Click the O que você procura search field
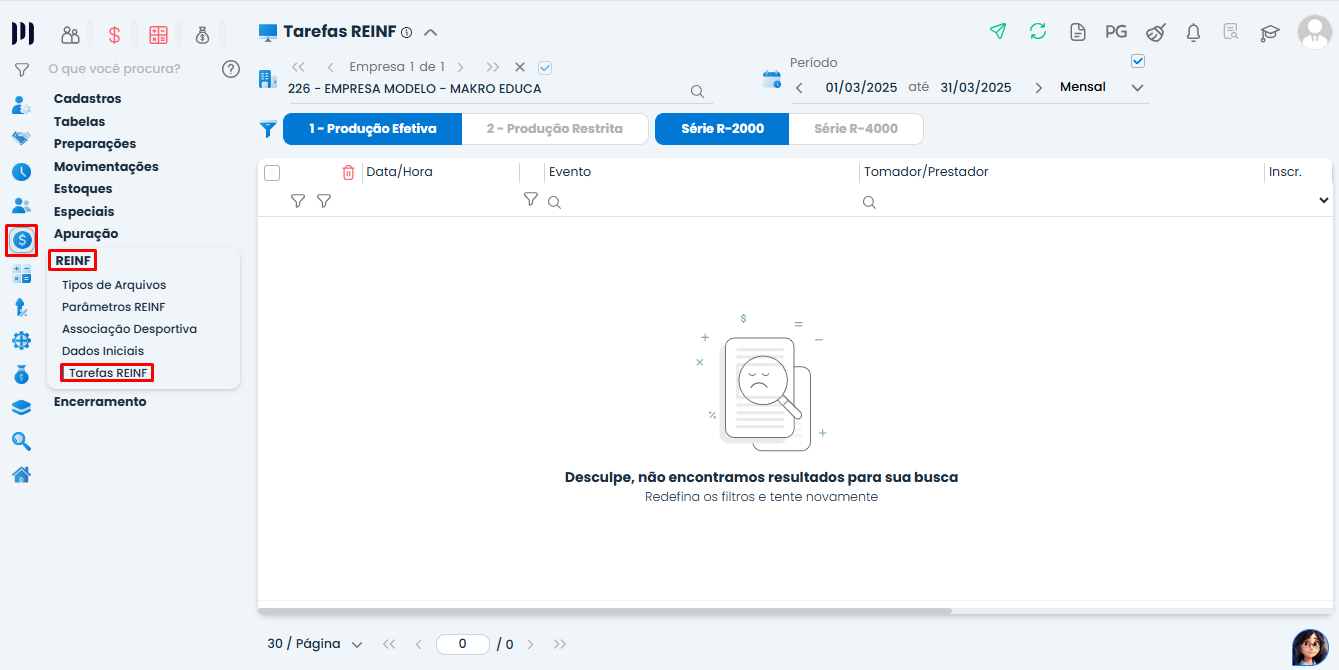Image resolution: width=1339 pixels, height=670 pixels. (x=125, y=69)
